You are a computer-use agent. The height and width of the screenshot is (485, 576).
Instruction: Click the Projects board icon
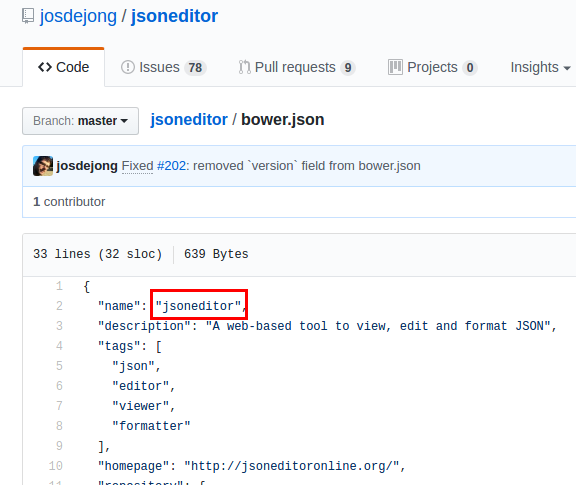395,67
